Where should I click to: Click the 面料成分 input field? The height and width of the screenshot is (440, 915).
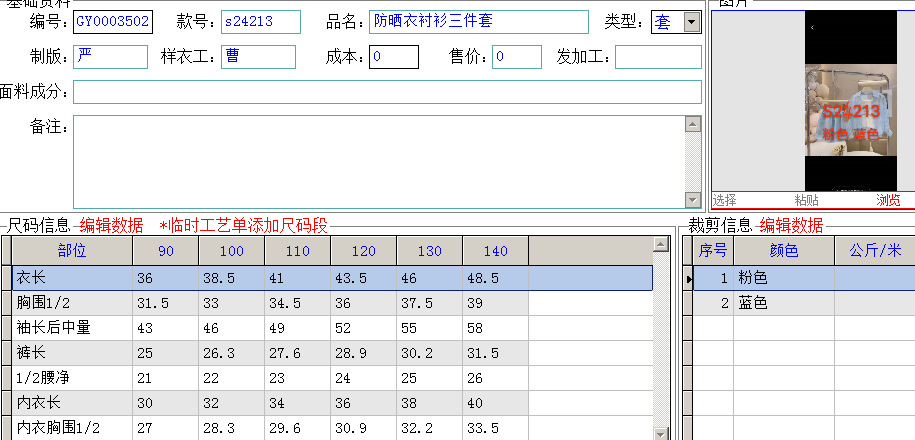[x=387, y=92]
